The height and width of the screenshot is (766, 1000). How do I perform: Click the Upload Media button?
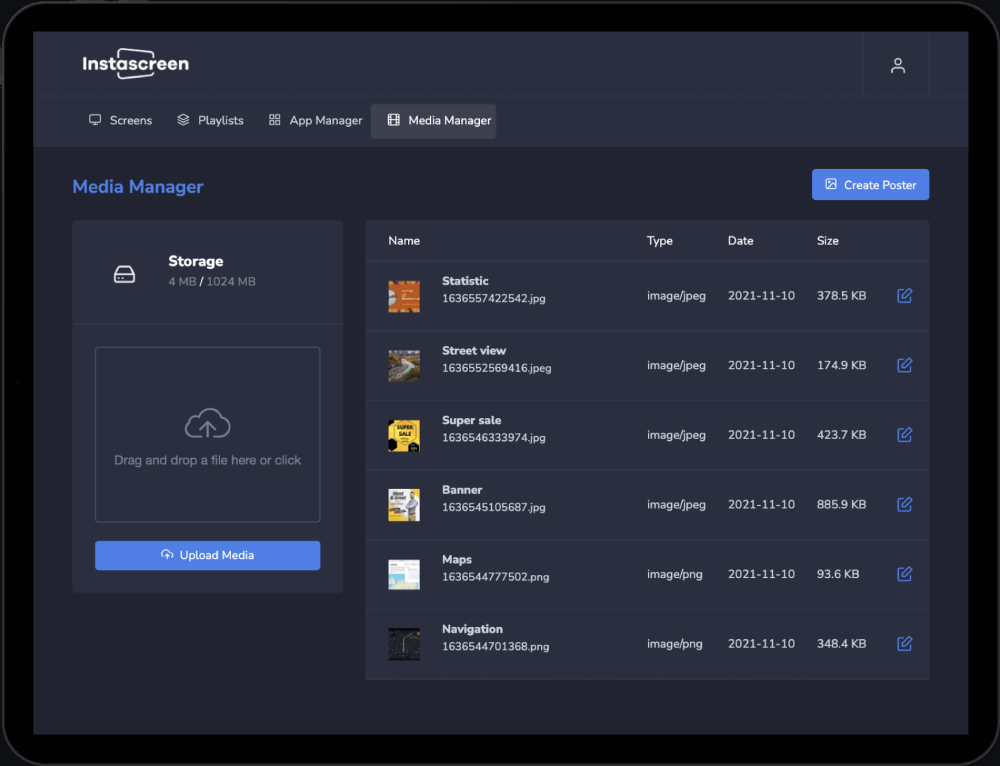click(207, 556)
